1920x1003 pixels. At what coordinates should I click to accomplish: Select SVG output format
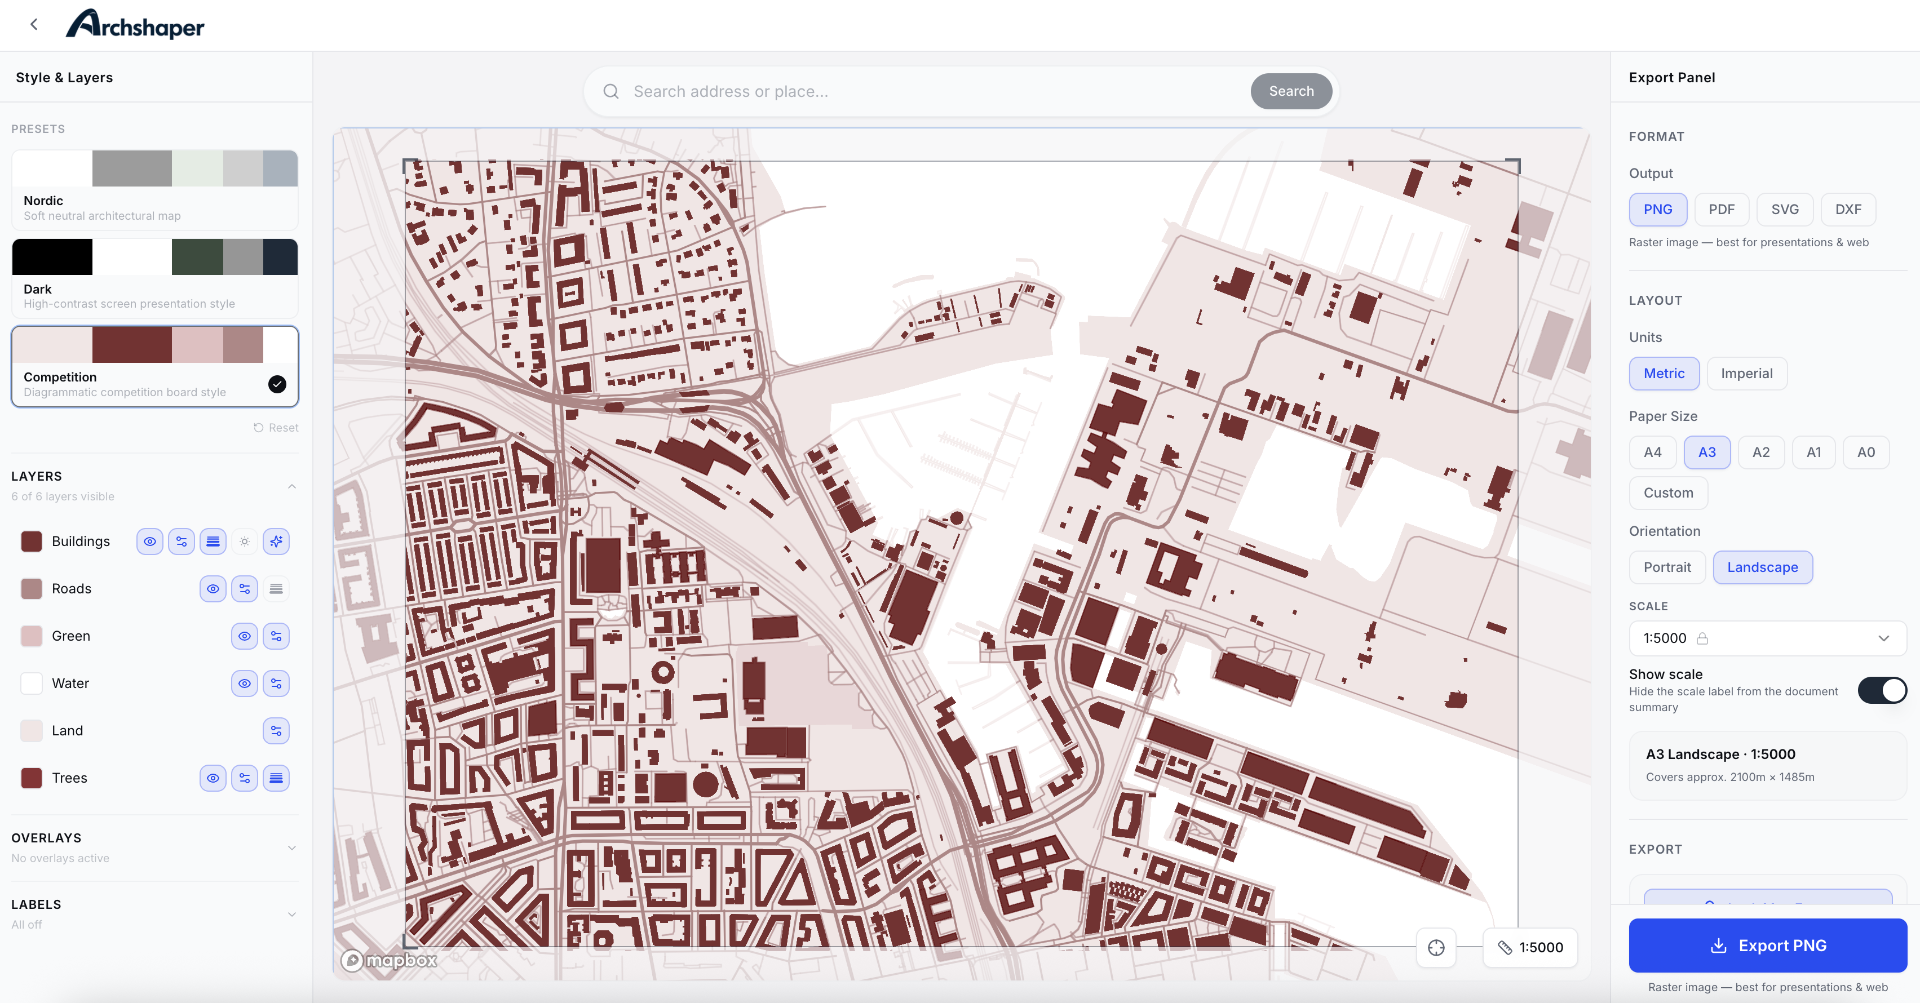pos(1784,209)
